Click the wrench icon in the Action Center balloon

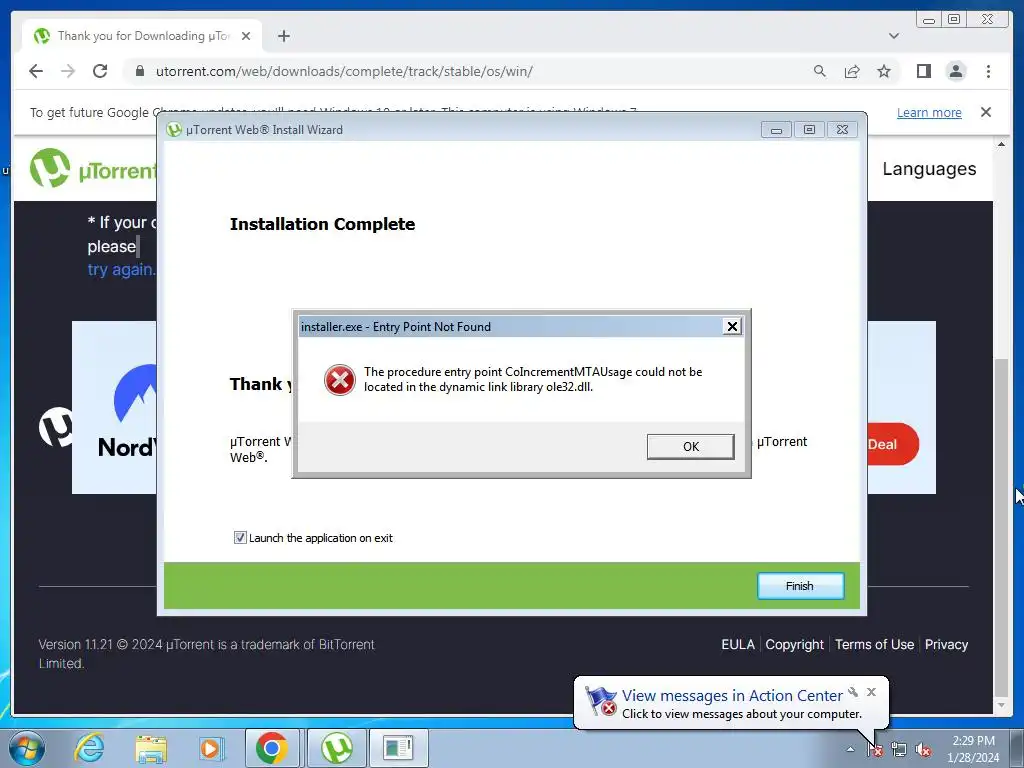click(x=853, y=692)
